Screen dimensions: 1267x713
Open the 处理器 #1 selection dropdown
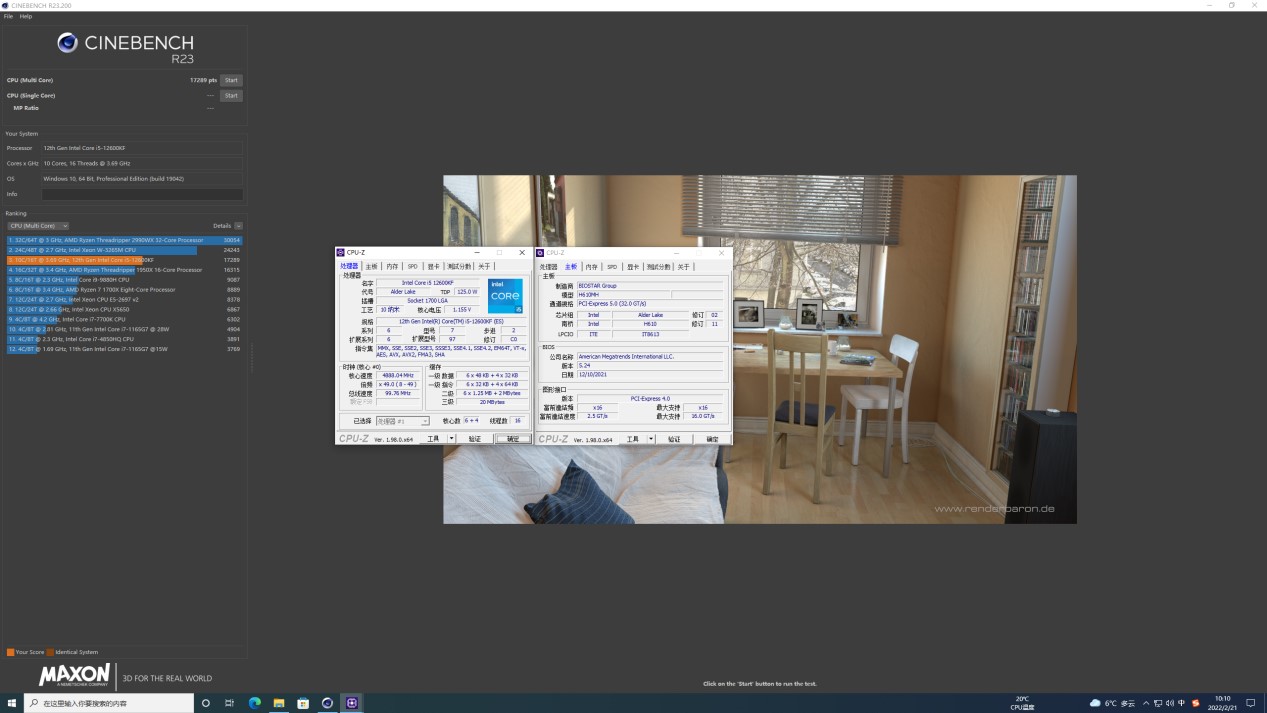click(x=402, y=421)
